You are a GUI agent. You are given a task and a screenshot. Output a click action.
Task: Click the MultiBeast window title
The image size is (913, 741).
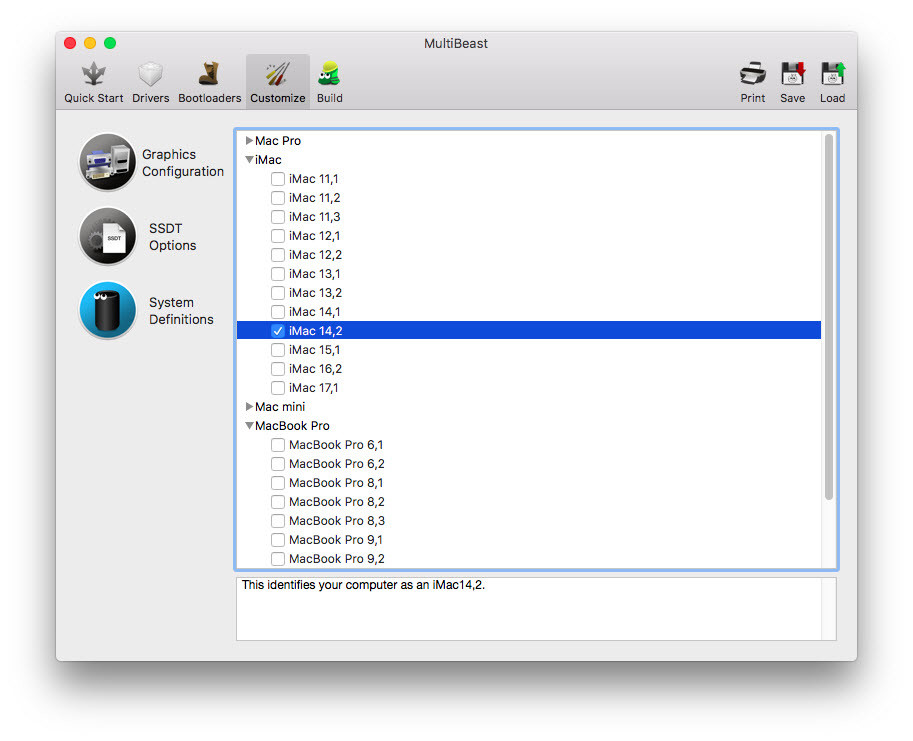pyautogui.click(x=456, y=44)
